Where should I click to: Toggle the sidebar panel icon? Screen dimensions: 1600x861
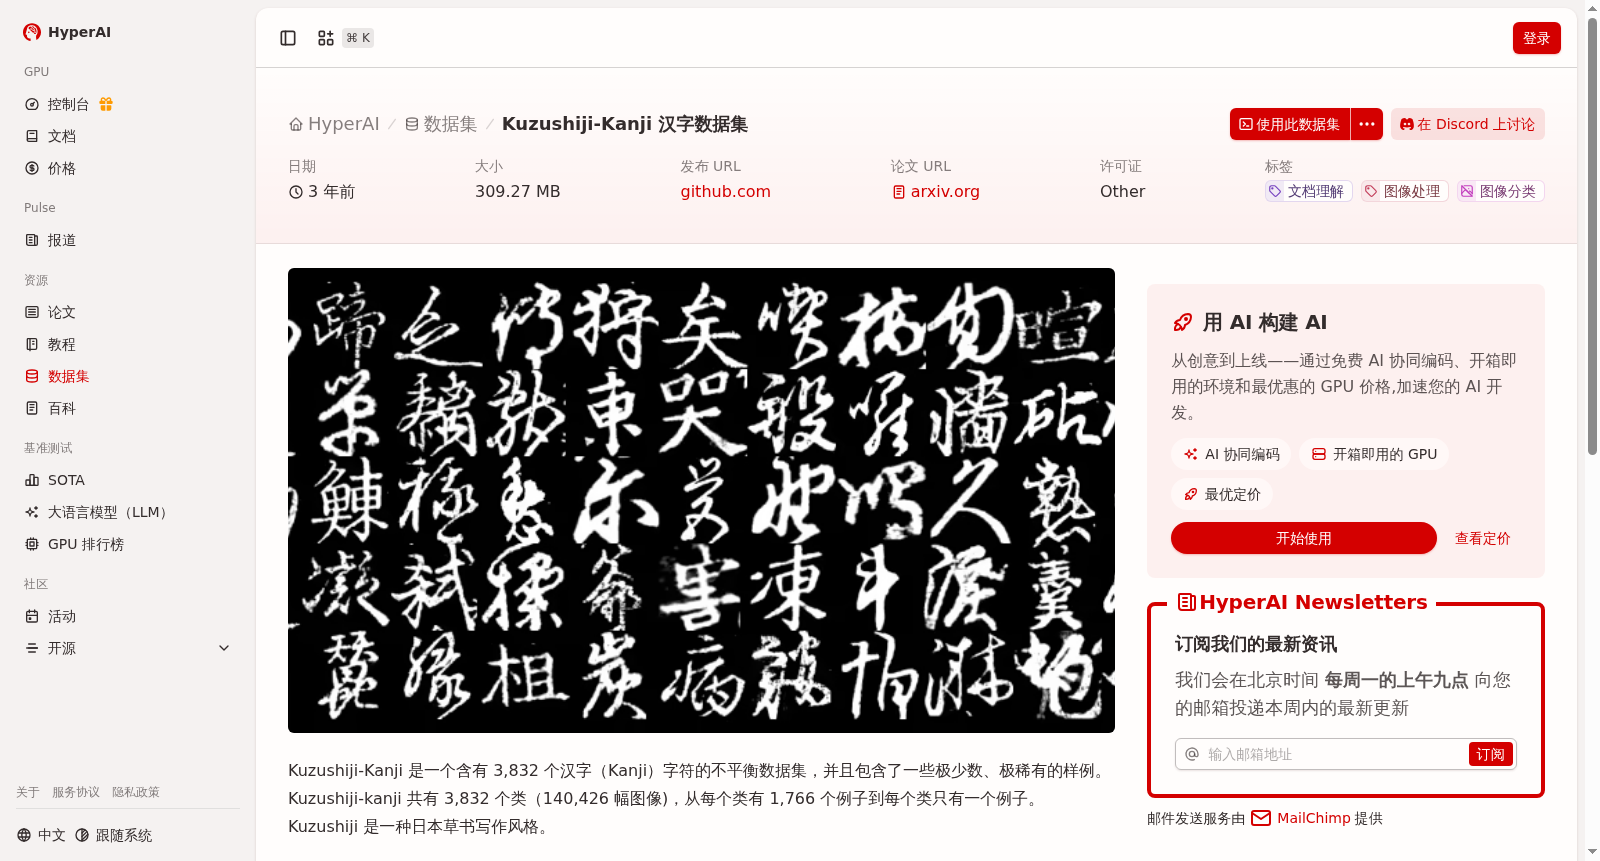pyautogui.click(x=288, y=38)
